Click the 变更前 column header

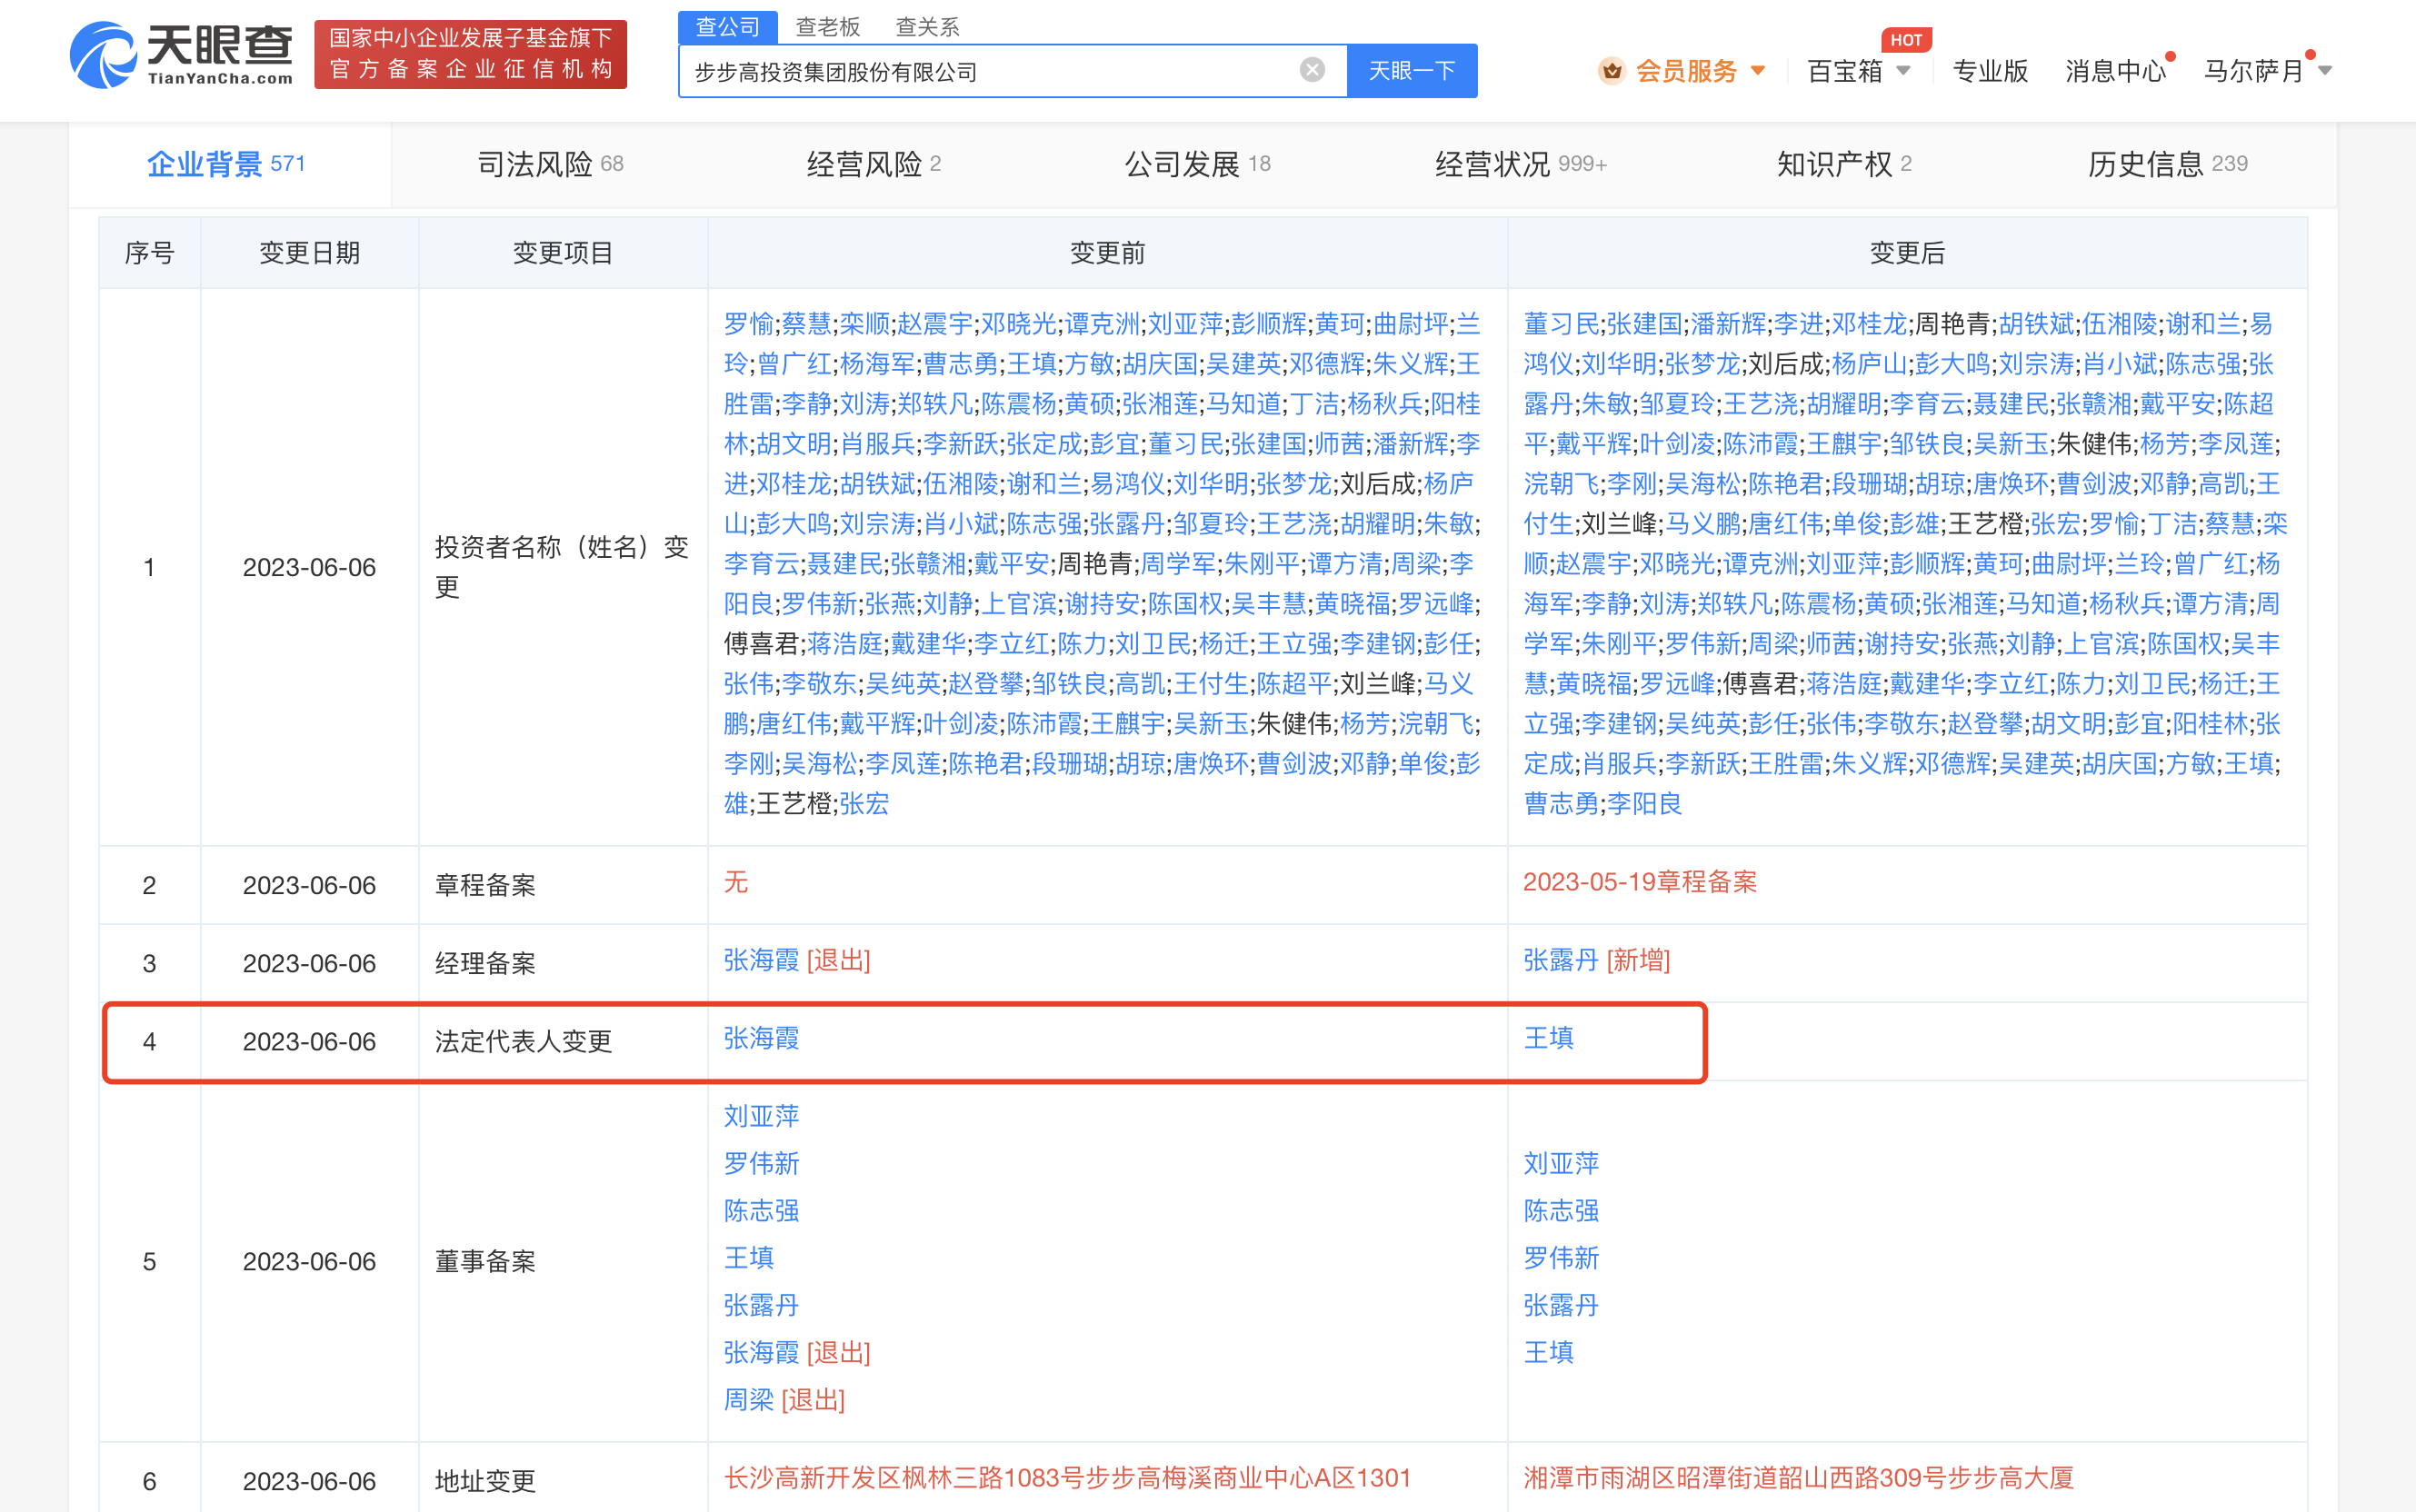tap(1108, 253)
